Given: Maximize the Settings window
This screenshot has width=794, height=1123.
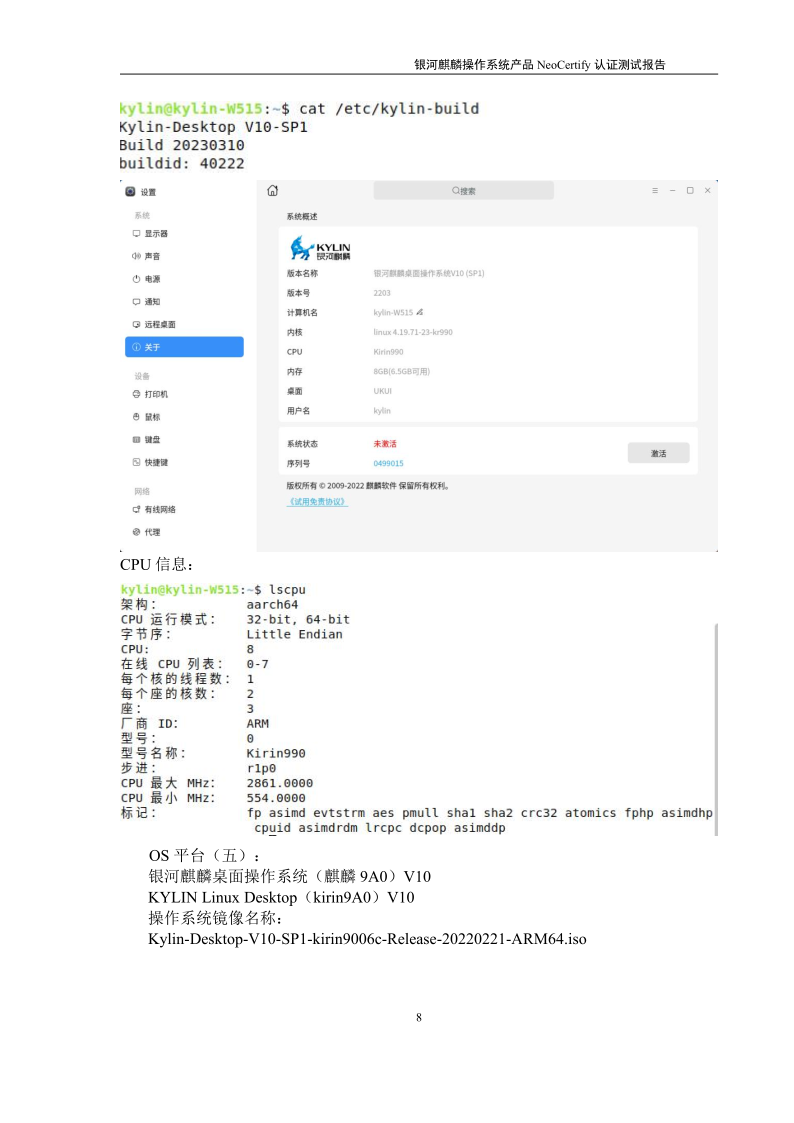Looking at the screenshot, I should [690, 191].
